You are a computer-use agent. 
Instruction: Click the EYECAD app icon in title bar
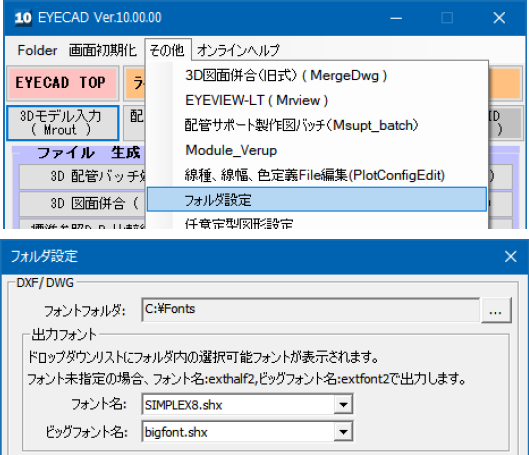point(23,18)
